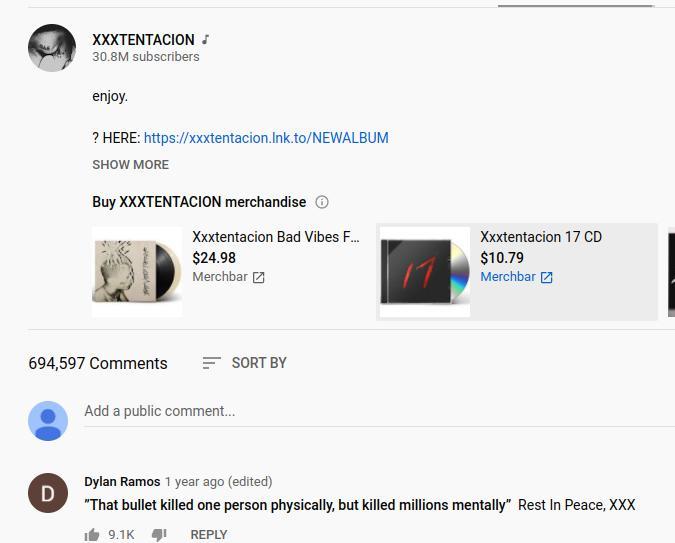Screen dimensions: 675x543
Task: Click Dylan Ramos commenter name
Action: pos(122,481)
